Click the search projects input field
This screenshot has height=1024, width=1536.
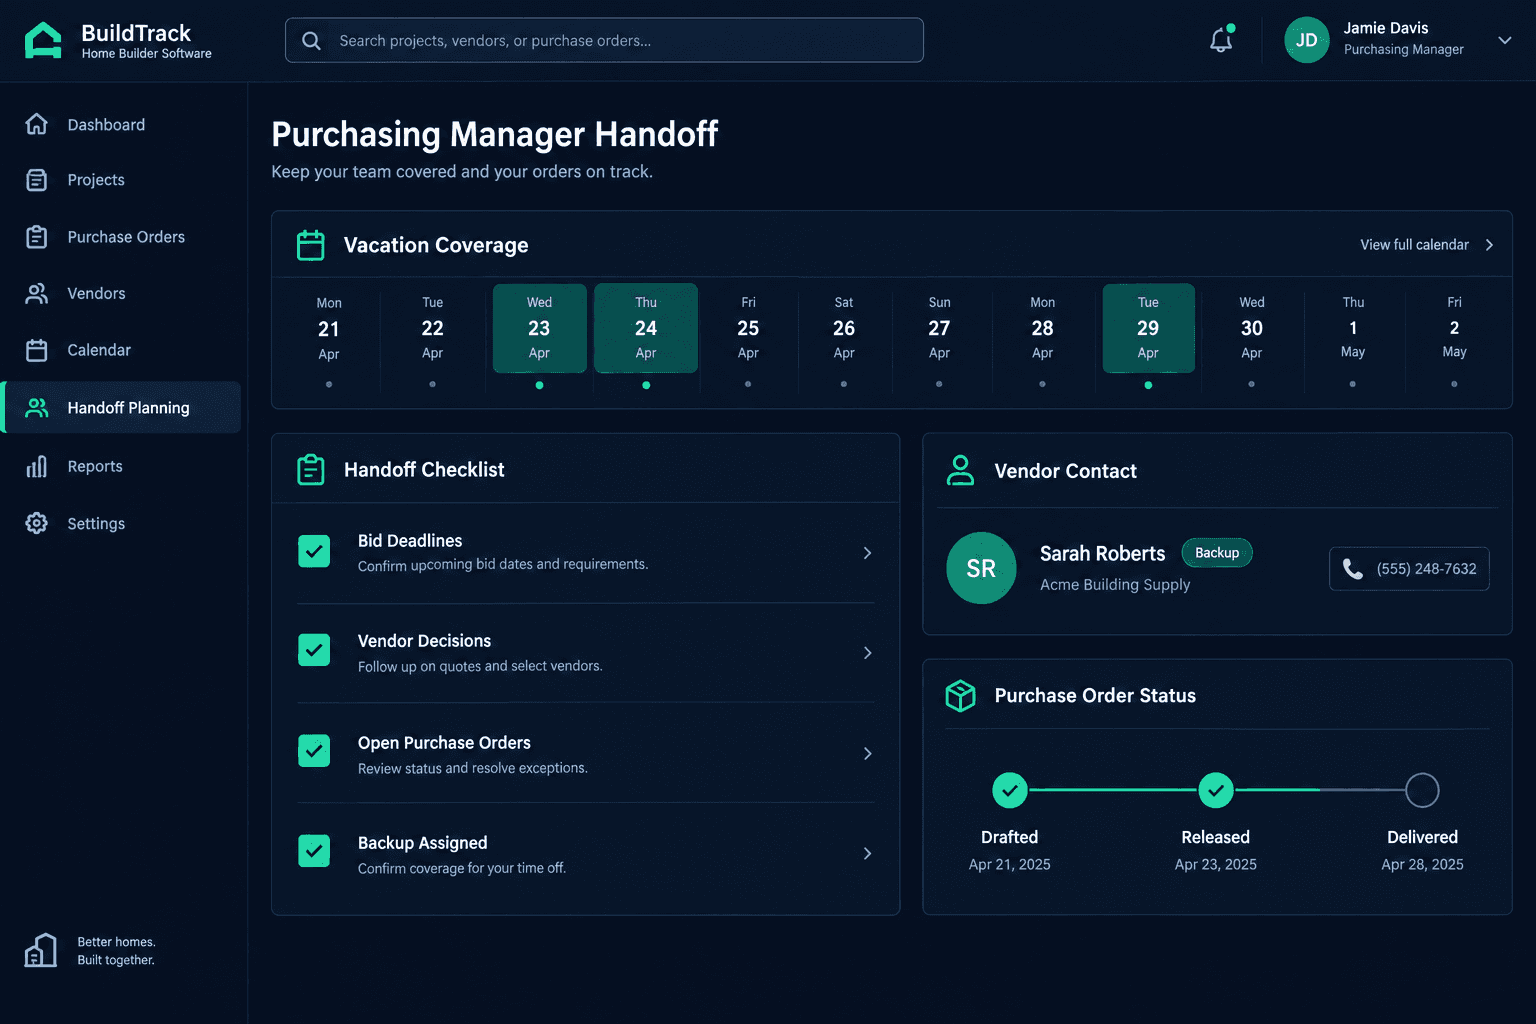[604, 40]
